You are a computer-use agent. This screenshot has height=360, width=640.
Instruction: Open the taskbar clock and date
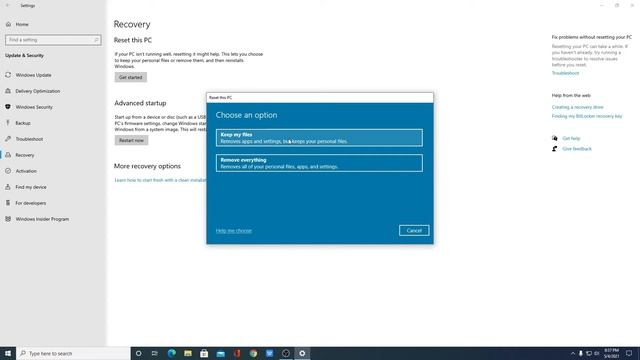pyautogui.click(x=611, y=353)
